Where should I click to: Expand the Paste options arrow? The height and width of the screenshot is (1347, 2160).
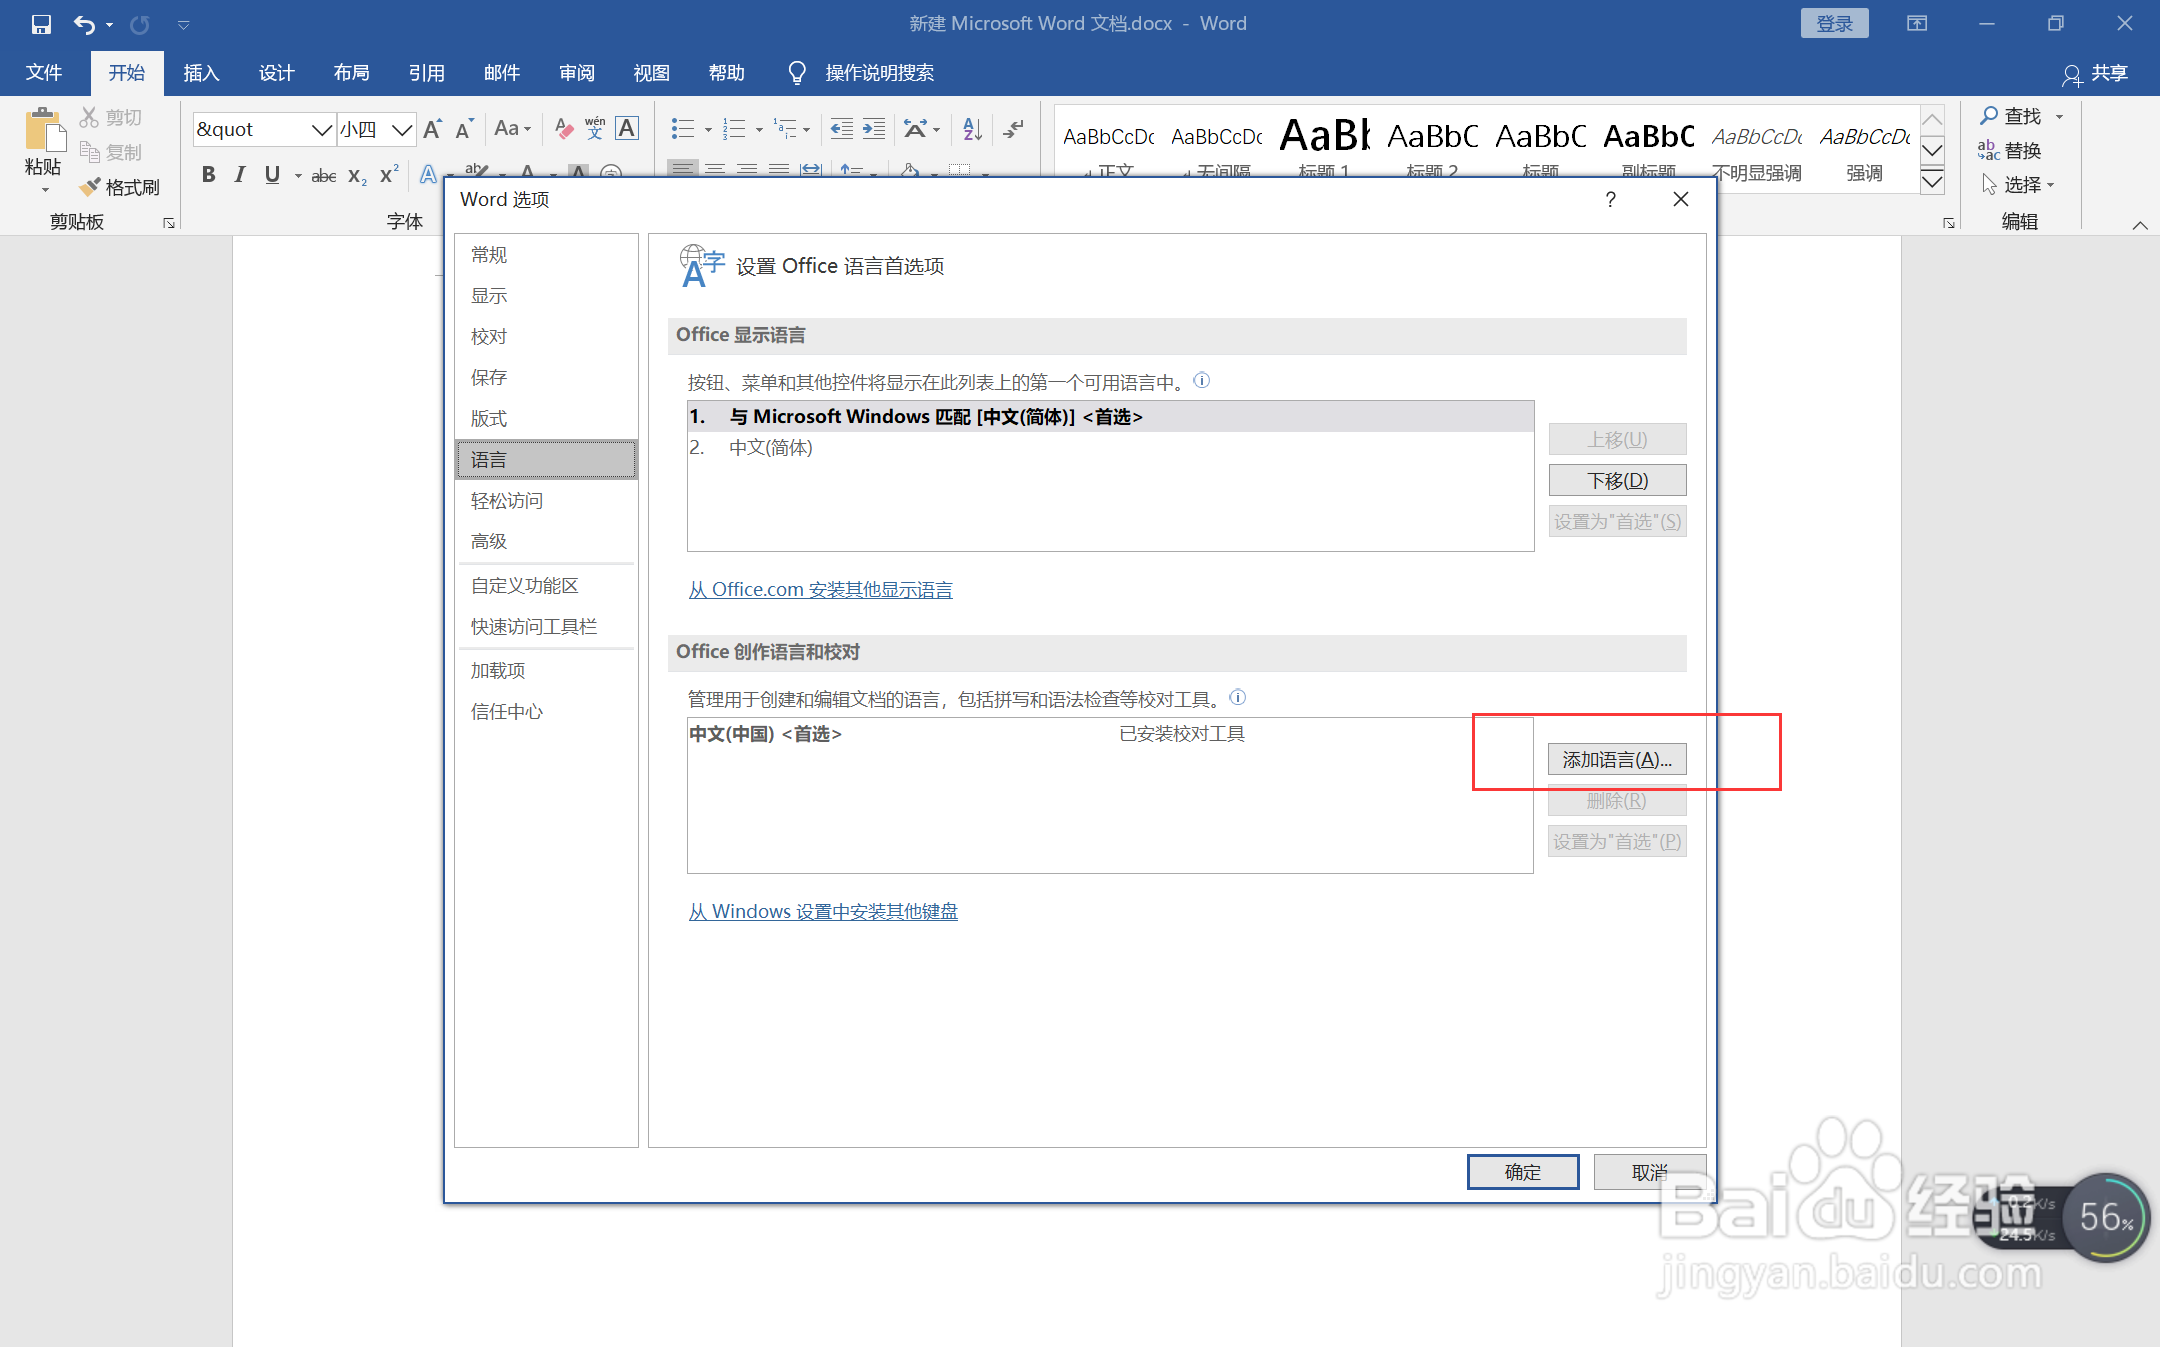tap(44, 190)
